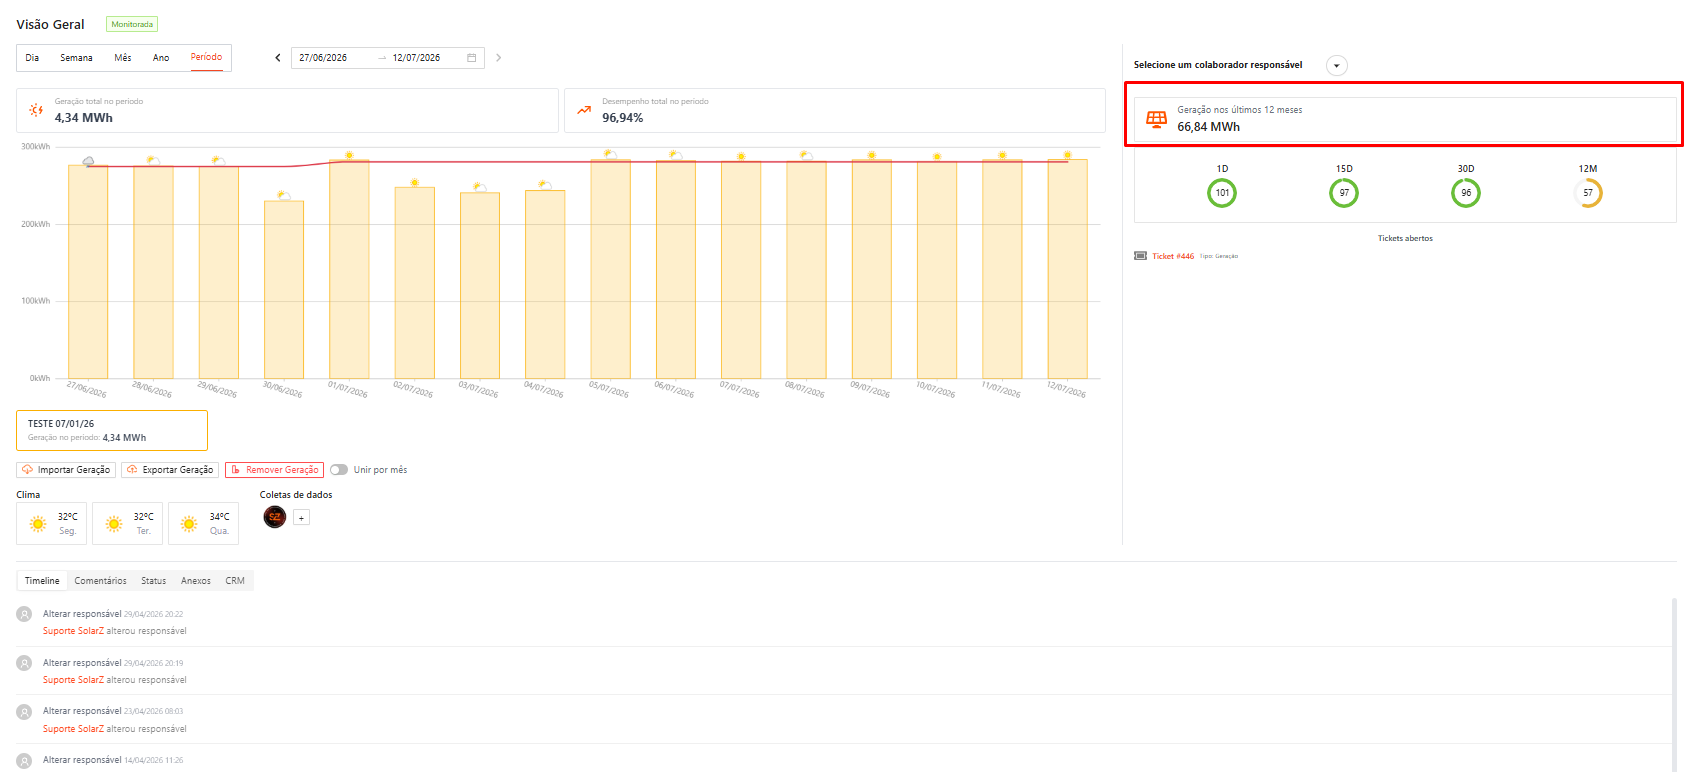Click the Remover Geração button
This screenshot has width=1693, height=772.
point(275,470)
